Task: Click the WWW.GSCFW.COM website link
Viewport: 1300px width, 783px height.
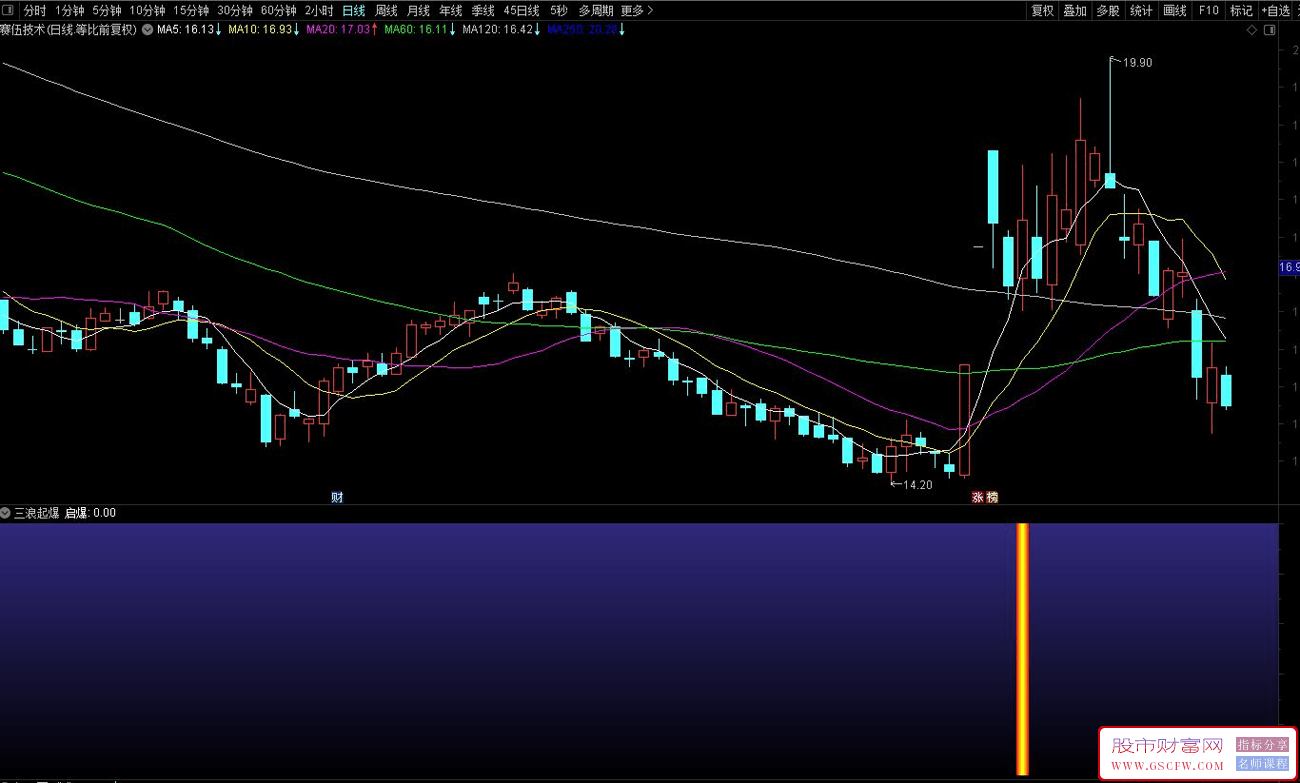Action: pyautogui.click(x=1167, y=766)
